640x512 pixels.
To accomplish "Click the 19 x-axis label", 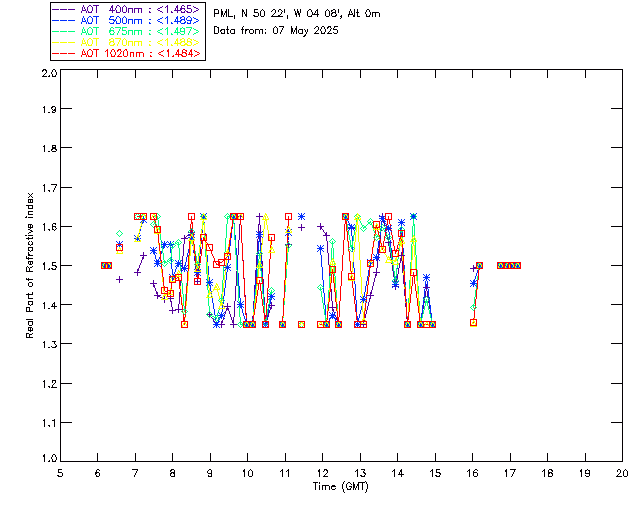I will pos(585,473).
